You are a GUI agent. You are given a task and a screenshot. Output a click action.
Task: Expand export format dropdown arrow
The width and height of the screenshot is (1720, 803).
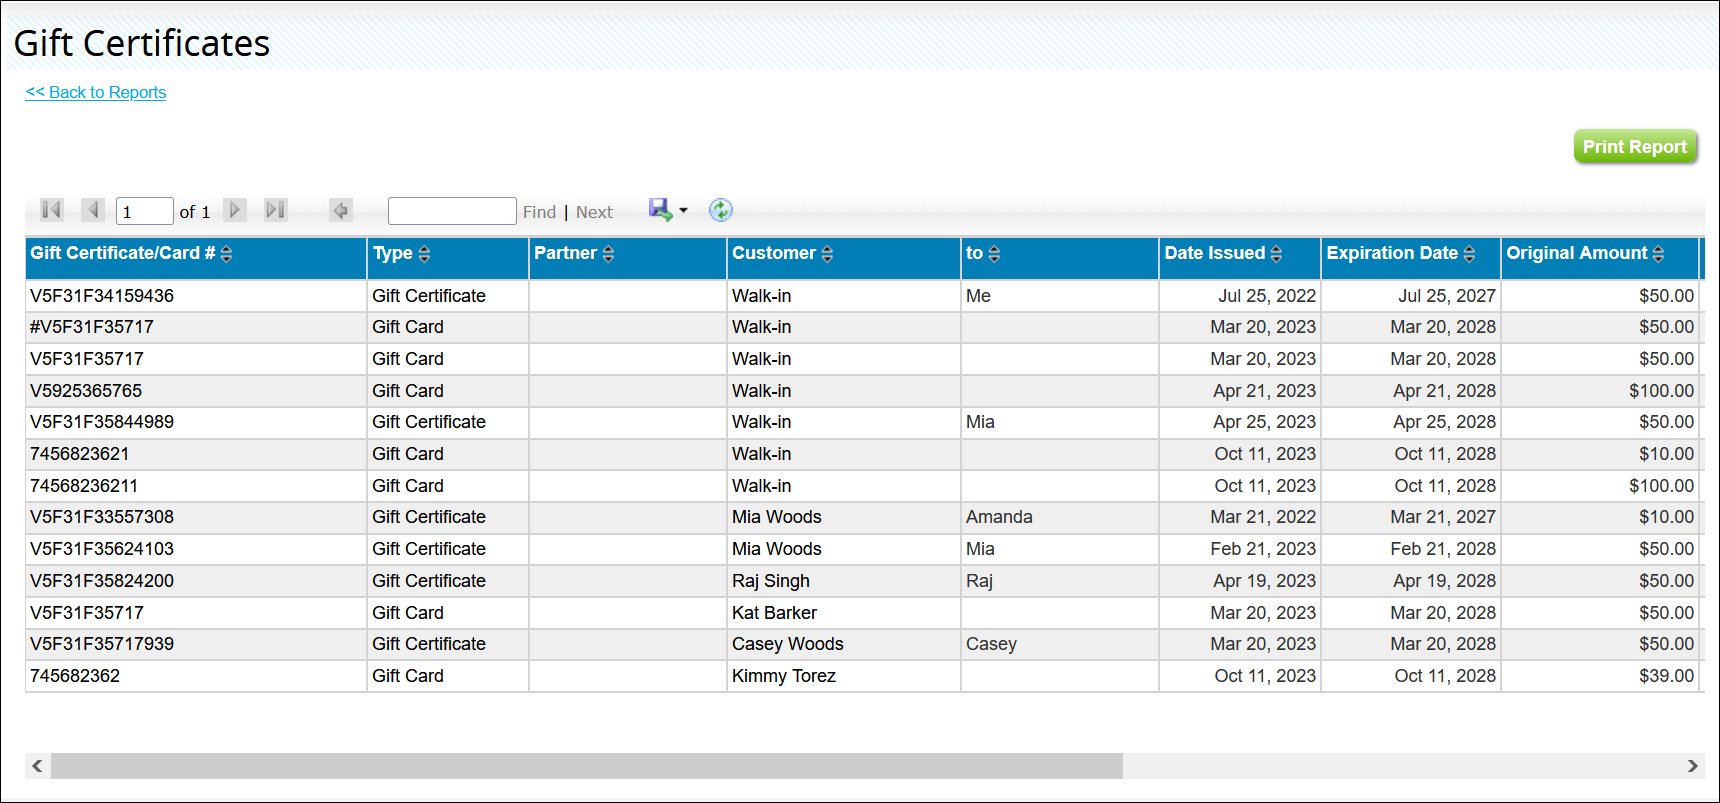684,210
